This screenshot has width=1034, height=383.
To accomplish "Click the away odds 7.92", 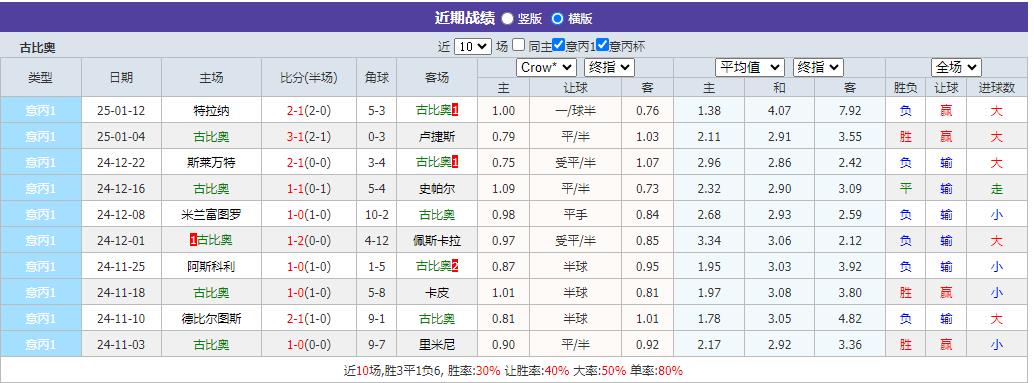I will coord(850,111).
